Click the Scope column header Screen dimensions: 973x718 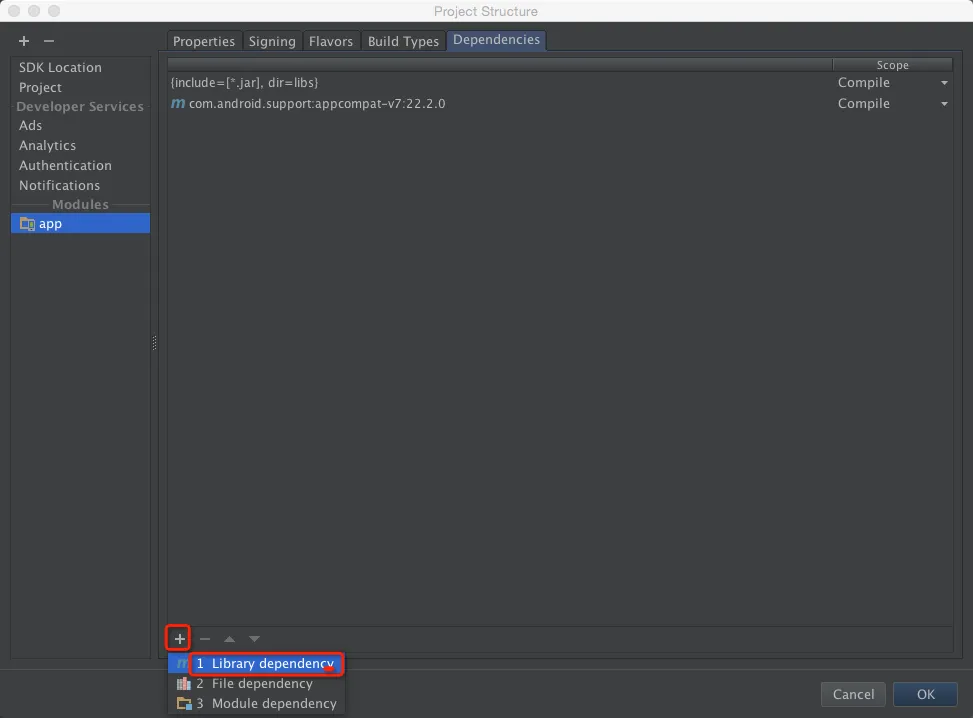(892, 65)
